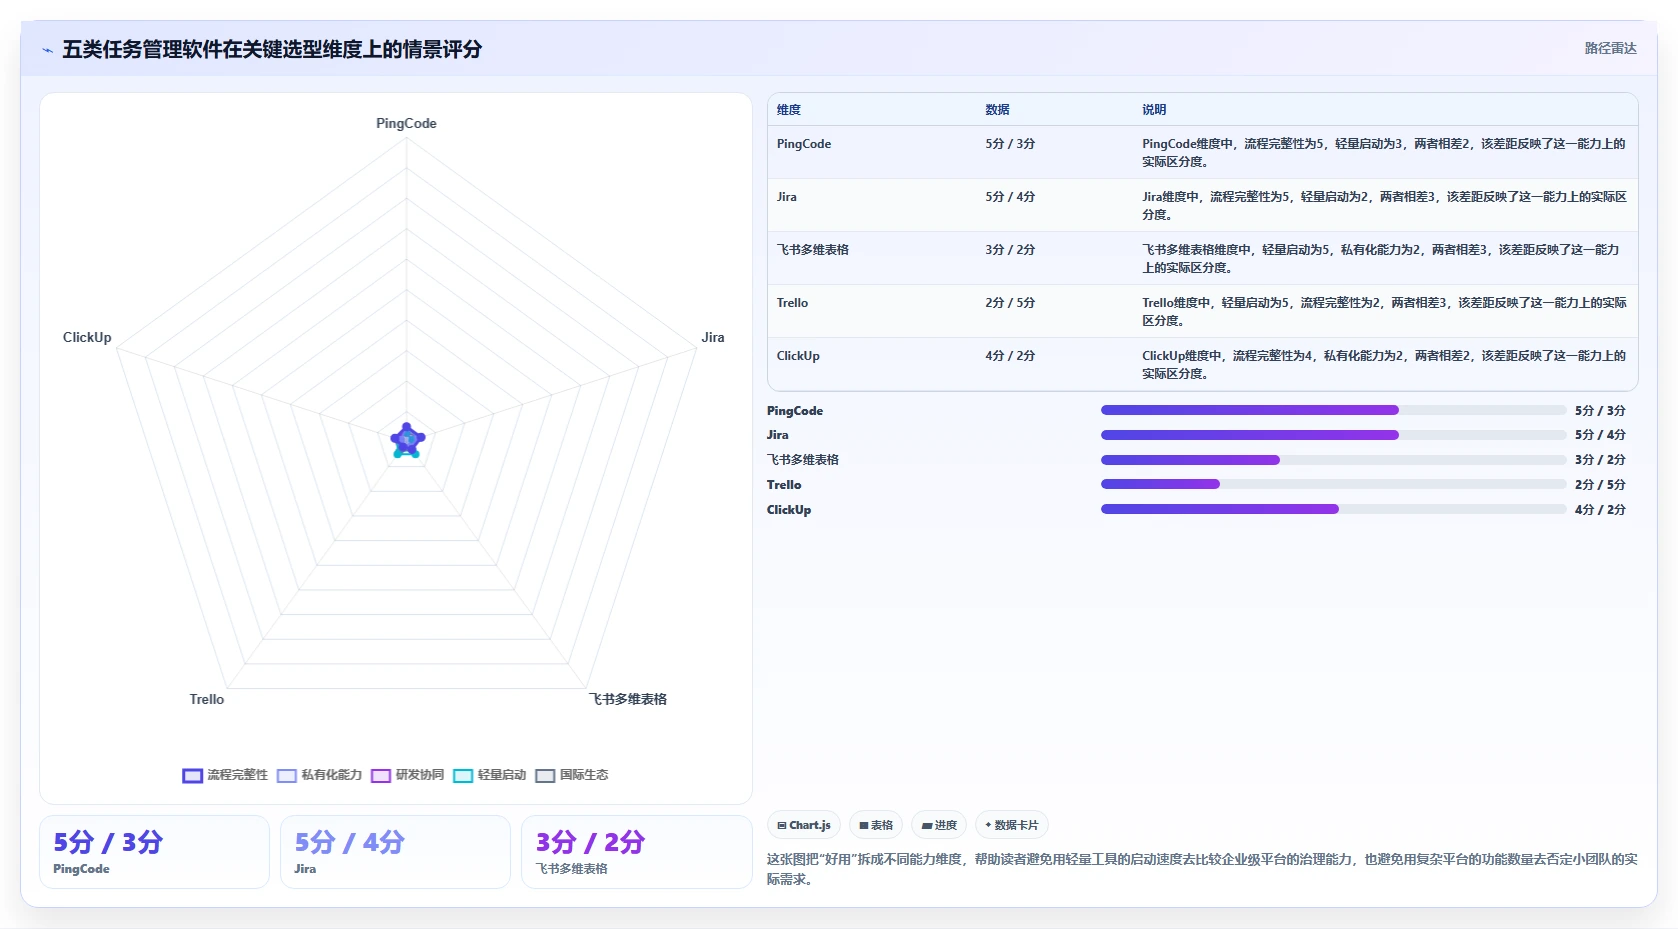Click the 3分 / 2分 value in the table
This screenshot has height=929, width=1678.
pyautogui.click(x=1010, y=250)
